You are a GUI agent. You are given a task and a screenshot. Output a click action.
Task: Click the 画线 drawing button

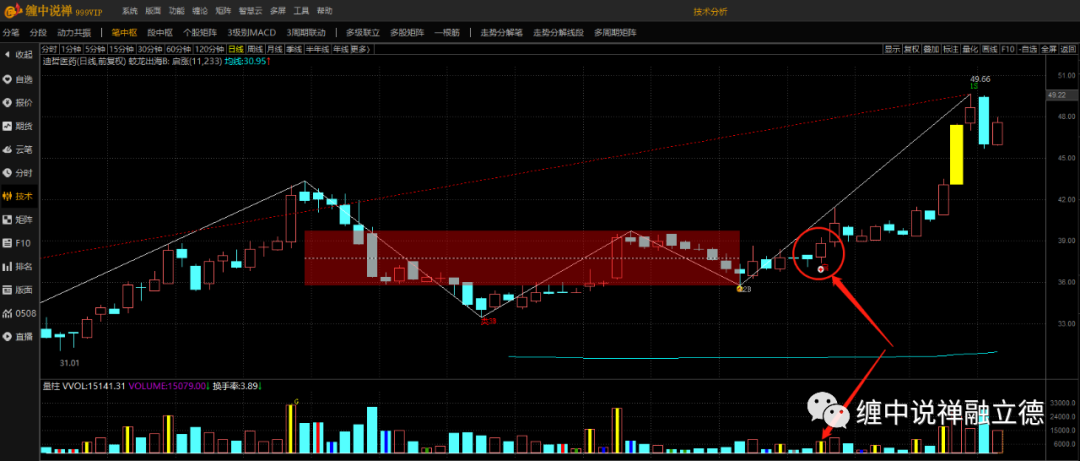click(x=990, y=49)
